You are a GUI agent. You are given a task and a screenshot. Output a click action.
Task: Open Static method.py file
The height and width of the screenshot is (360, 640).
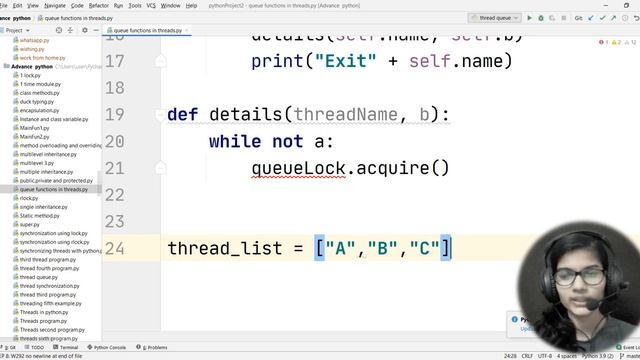coord(36,216)
